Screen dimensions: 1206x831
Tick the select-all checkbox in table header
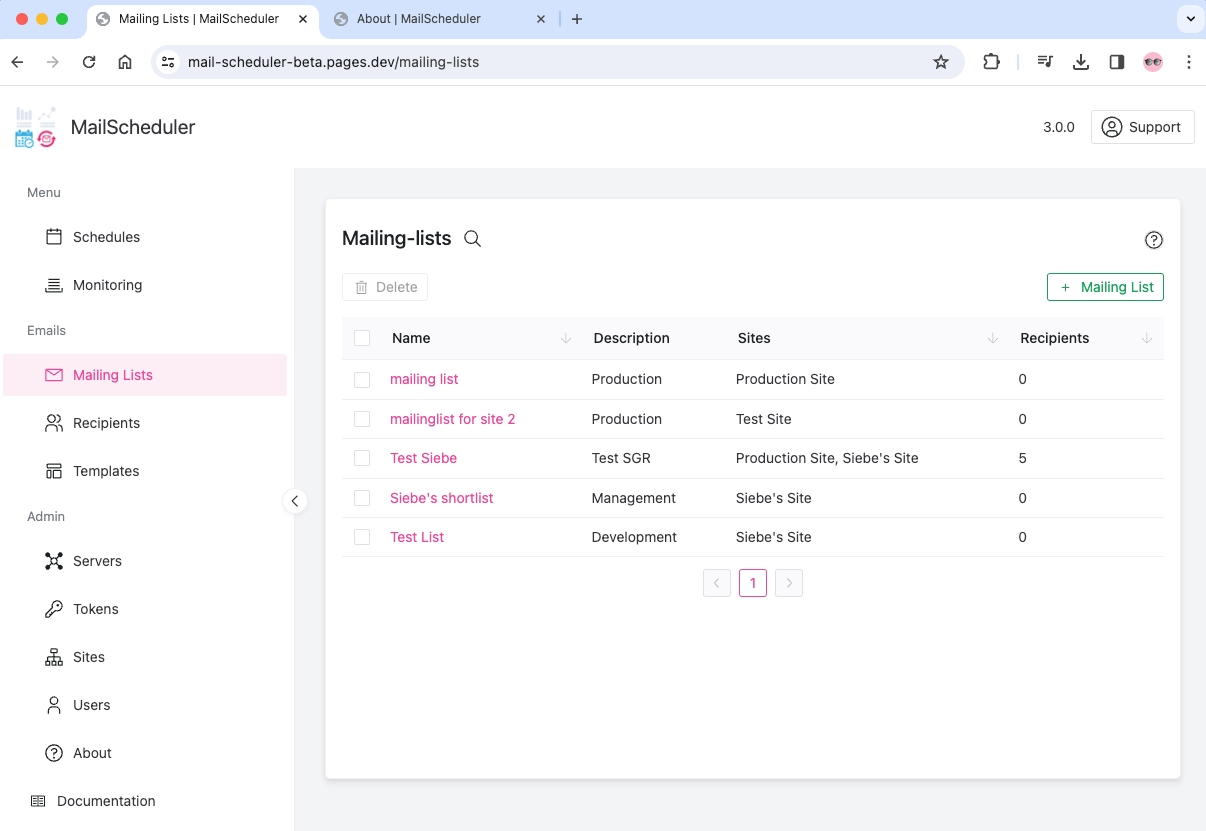coord(362,338)
